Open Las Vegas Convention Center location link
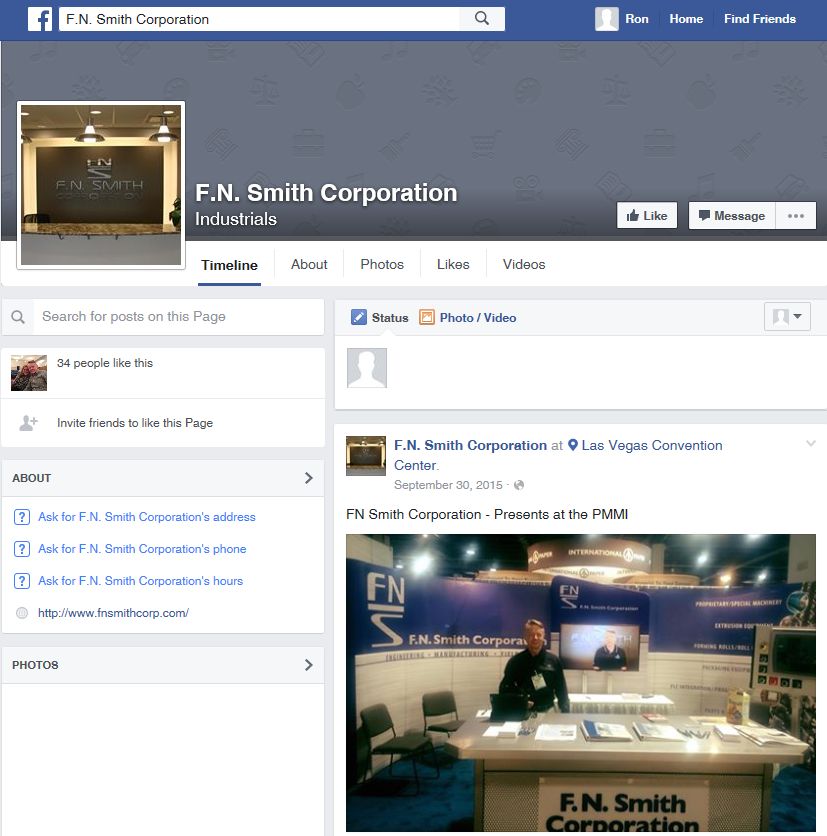This screenshot has height=836, width=827. click(558, 455)
